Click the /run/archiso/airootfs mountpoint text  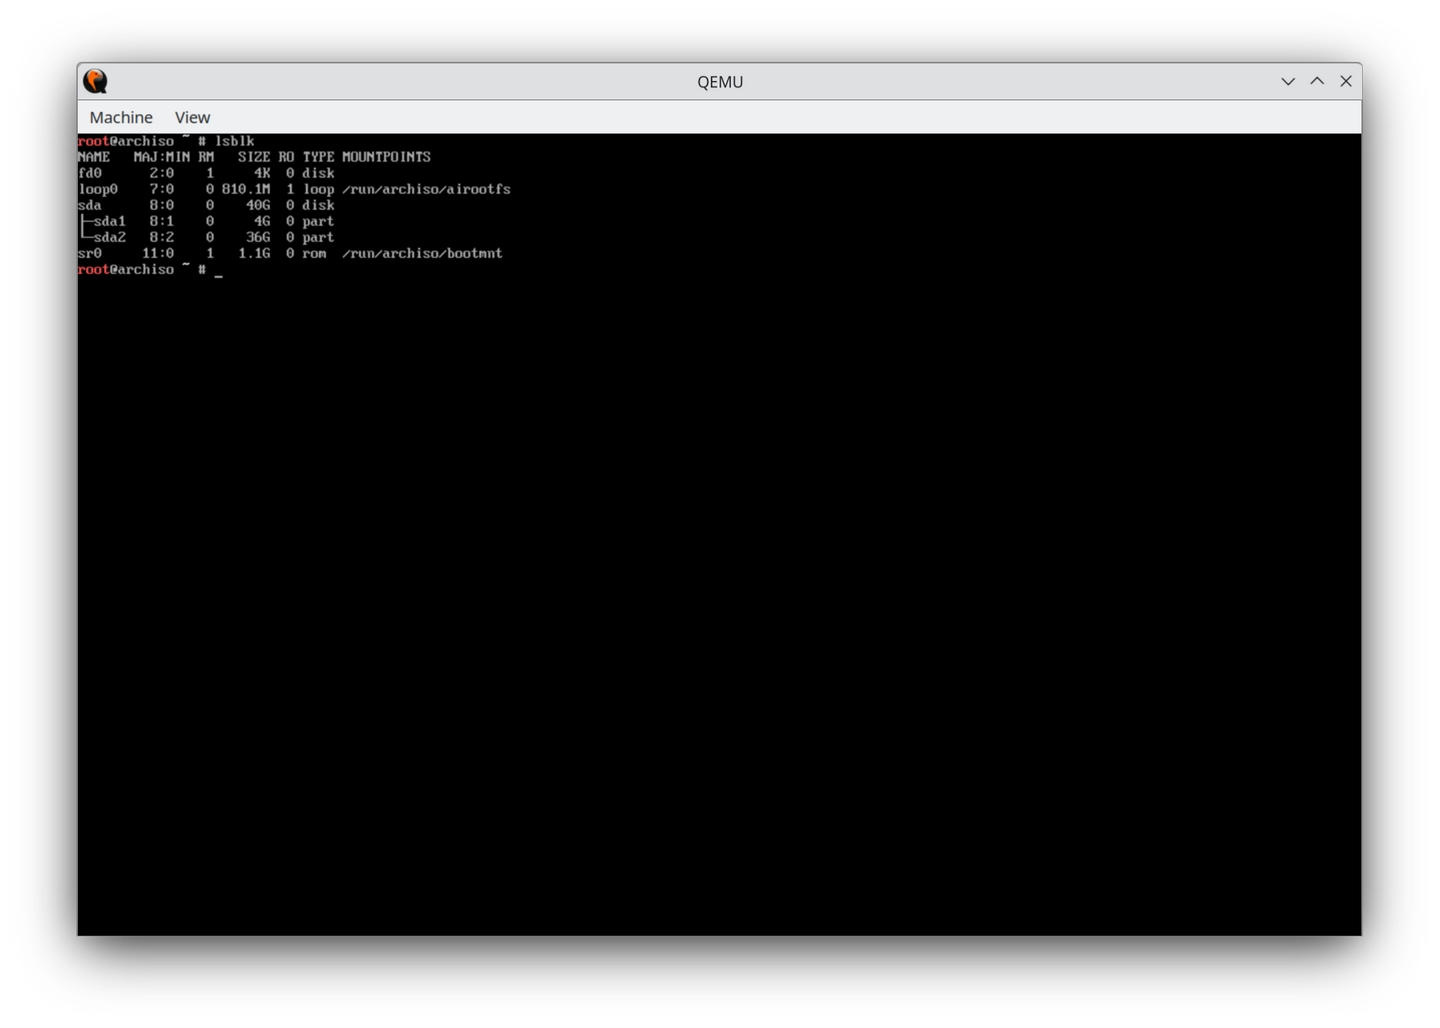coord(426,189)
